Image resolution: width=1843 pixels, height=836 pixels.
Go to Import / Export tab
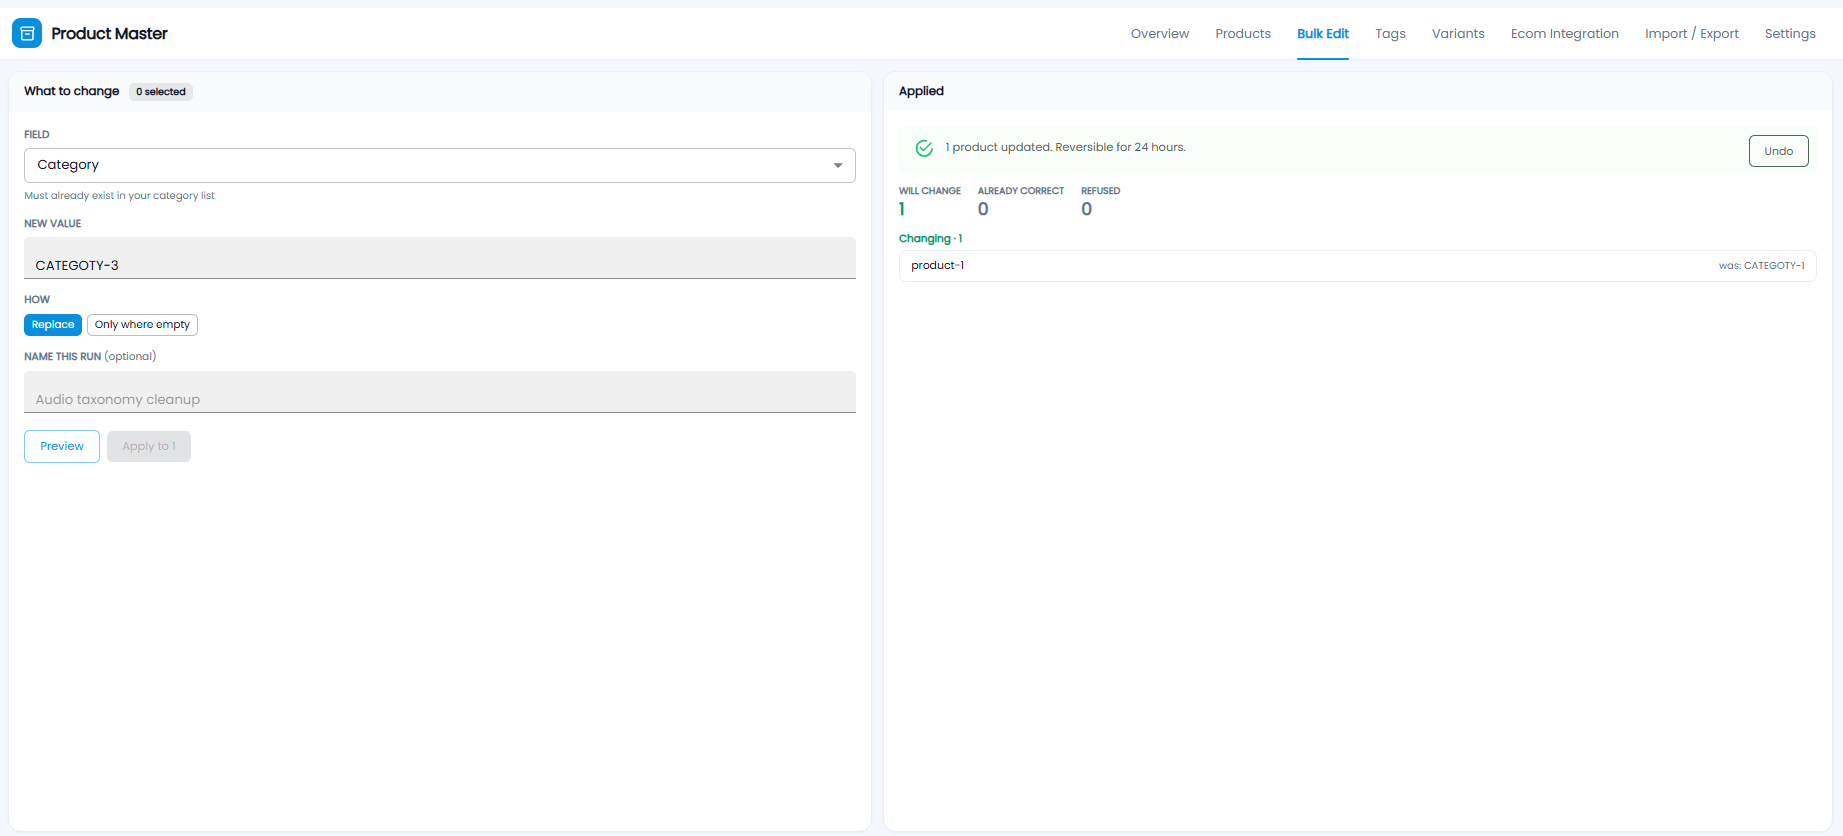point(1692,33)
